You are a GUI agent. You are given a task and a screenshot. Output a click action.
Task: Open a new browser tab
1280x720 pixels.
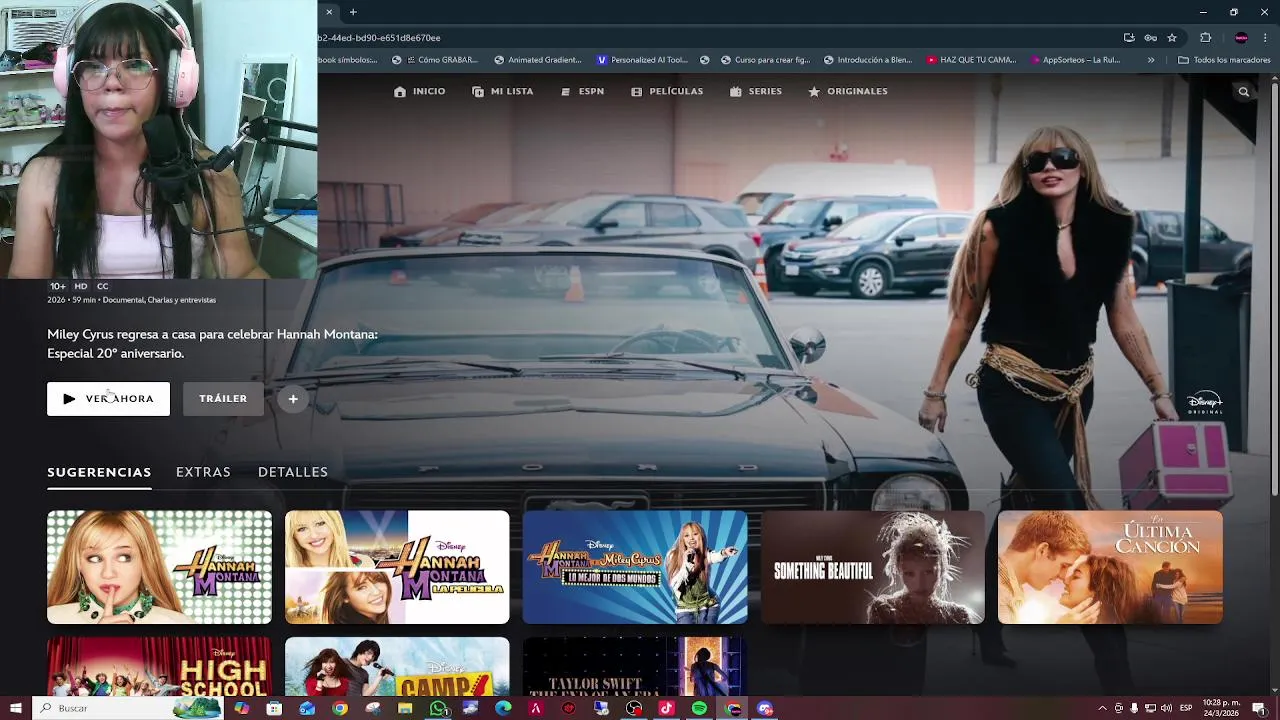tap(353, 12)
